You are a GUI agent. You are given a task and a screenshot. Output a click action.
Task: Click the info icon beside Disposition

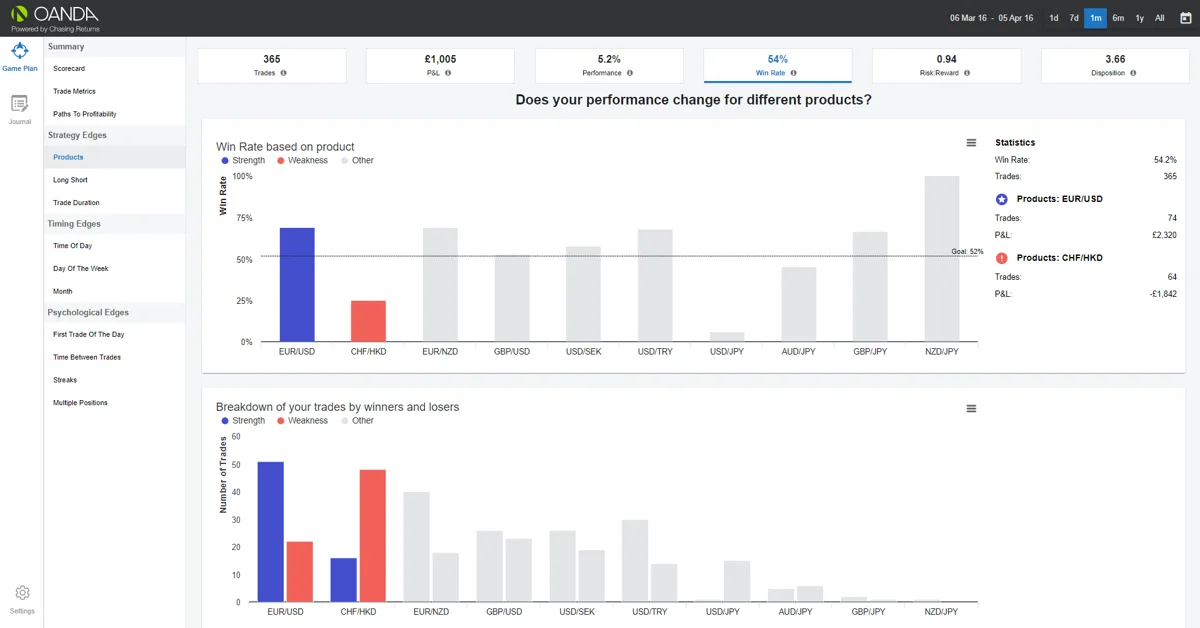pyautogui.click(x=1133, y=73)
